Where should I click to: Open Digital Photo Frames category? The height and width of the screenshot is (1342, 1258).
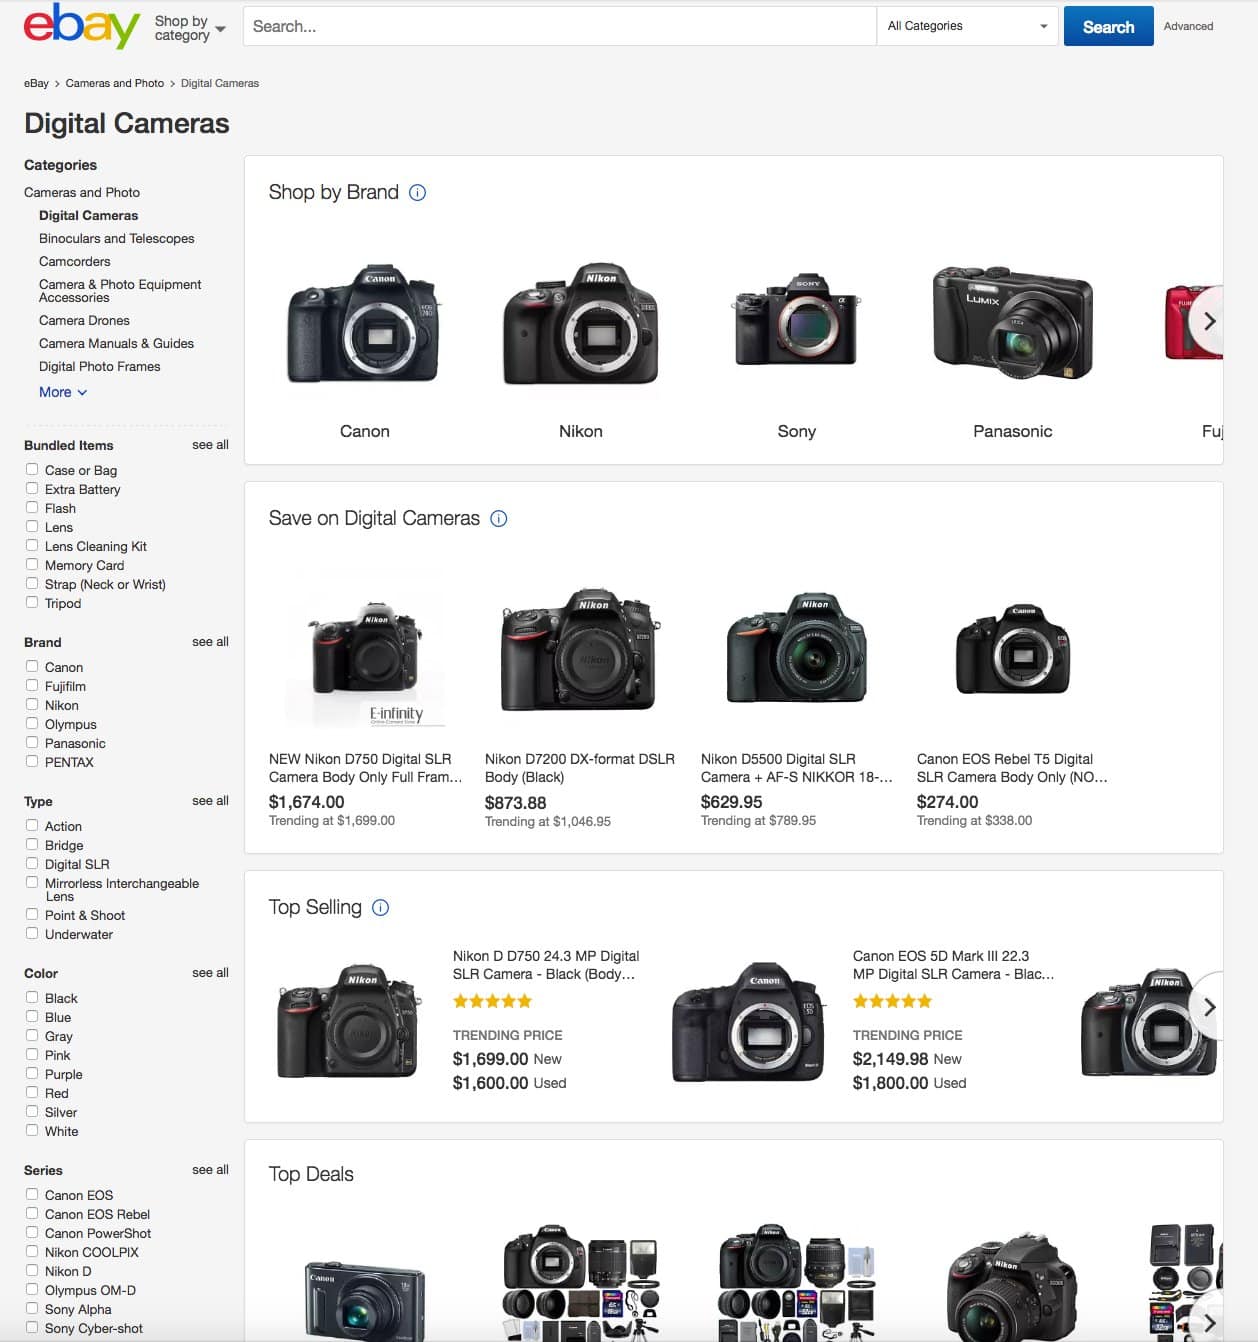[100, 367]
